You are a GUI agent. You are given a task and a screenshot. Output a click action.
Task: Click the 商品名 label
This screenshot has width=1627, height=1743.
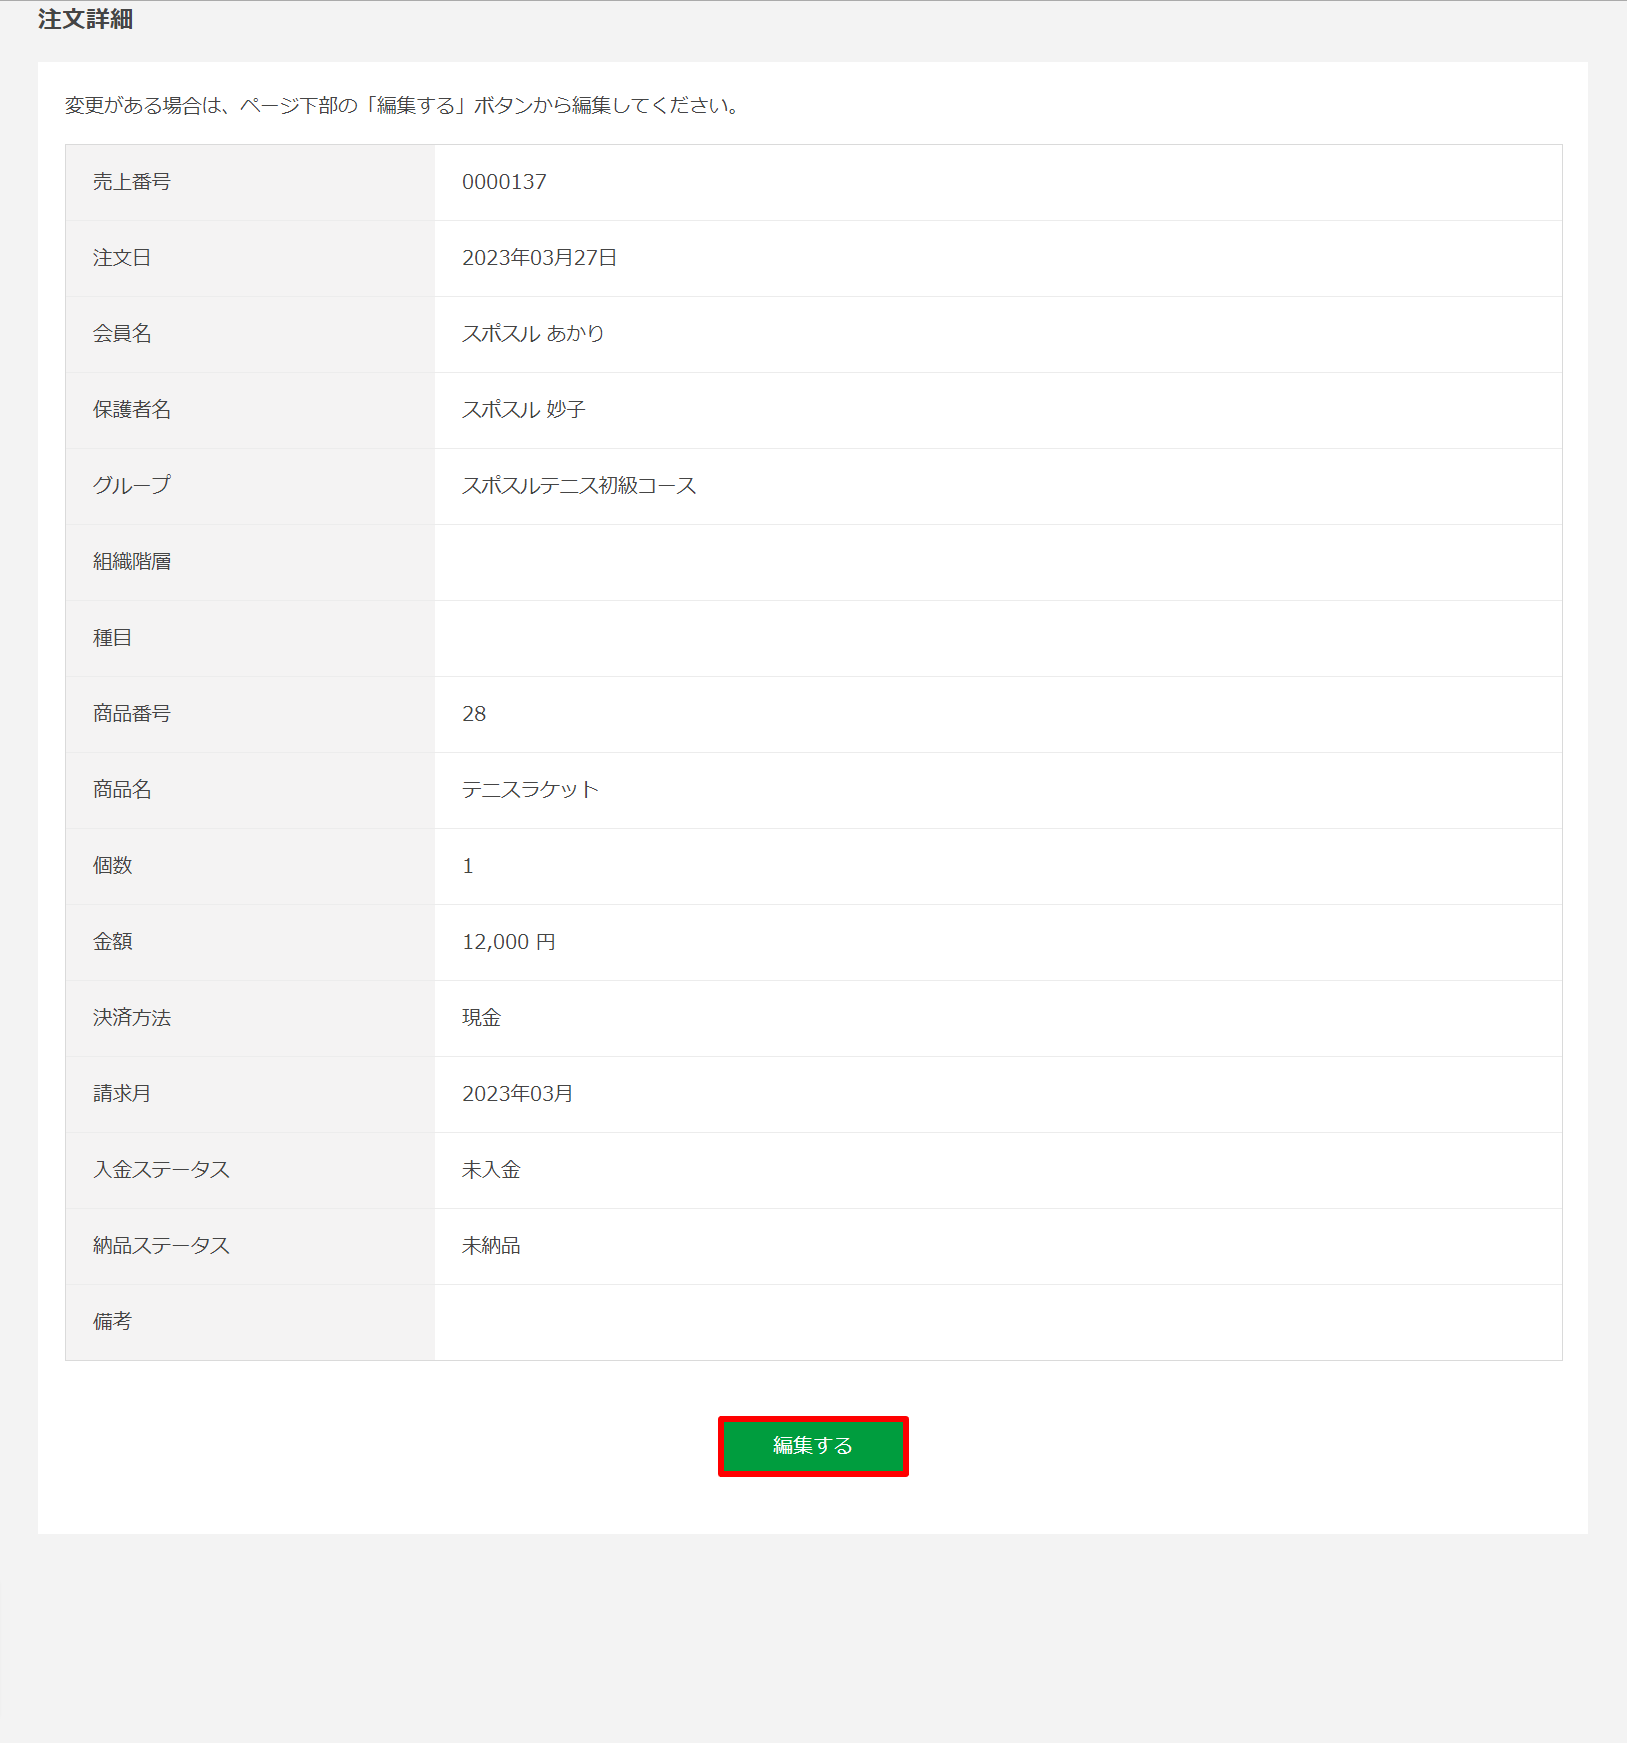122,790
